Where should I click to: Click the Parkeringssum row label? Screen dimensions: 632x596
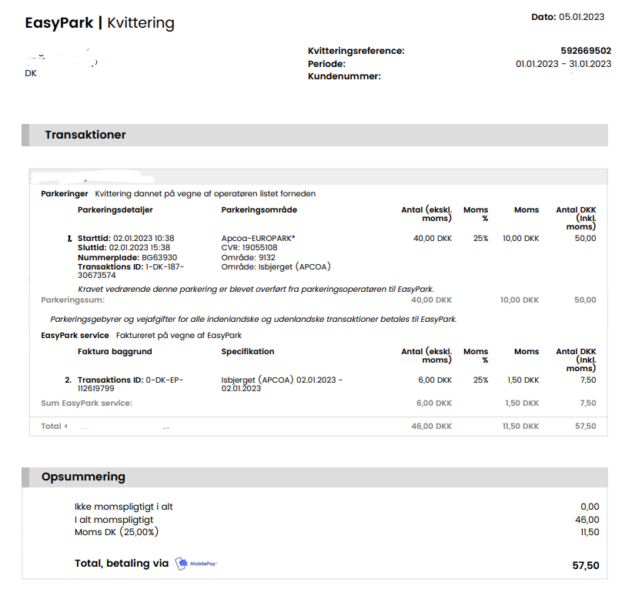[73, 299]
